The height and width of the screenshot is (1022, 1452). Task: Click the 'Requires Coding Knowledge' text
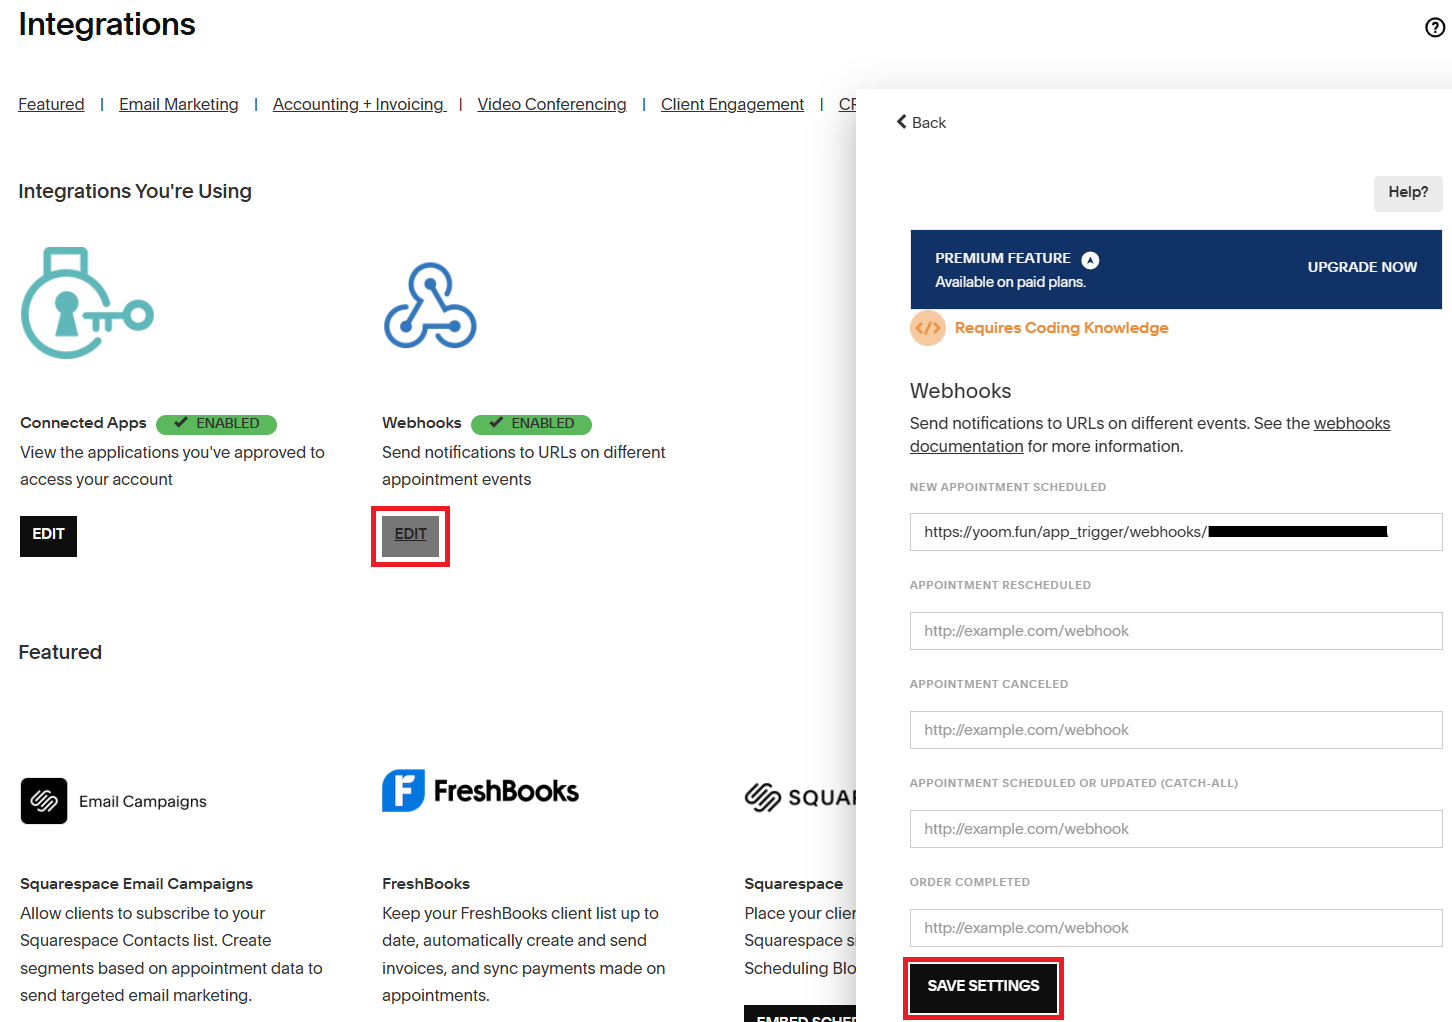click(1061, 328)
